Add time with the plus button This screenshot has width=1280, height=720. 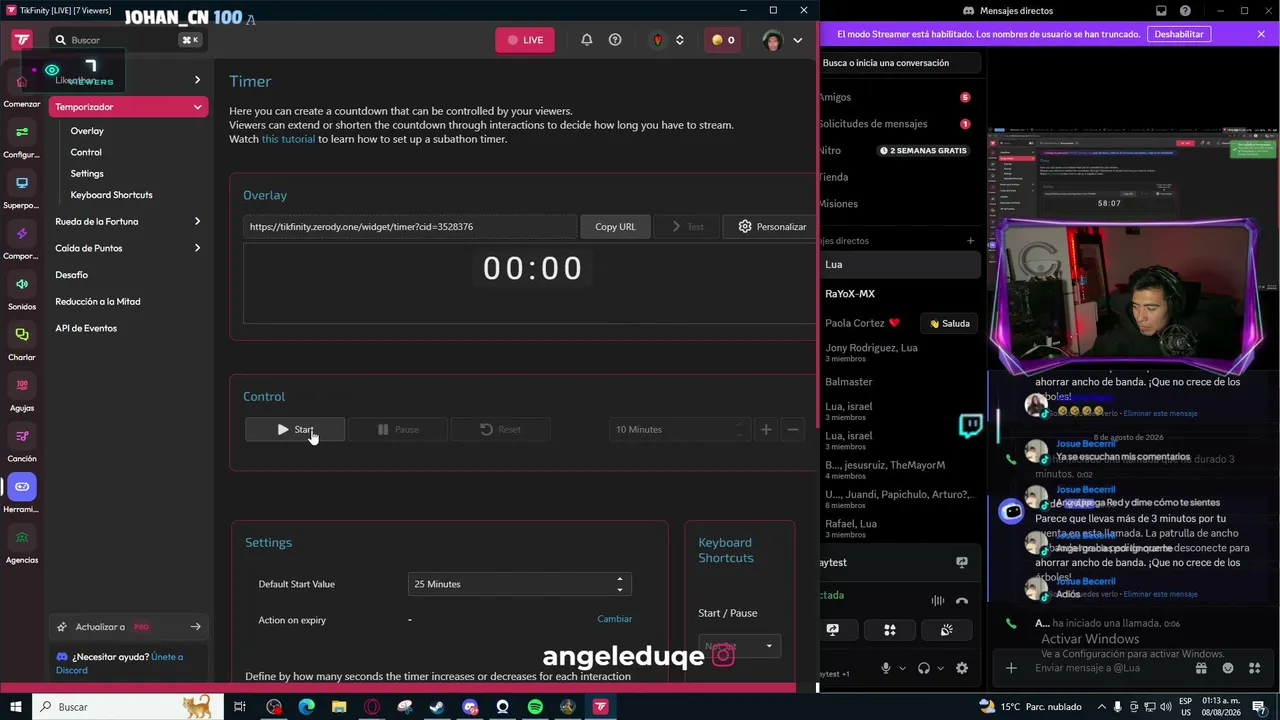766,429
